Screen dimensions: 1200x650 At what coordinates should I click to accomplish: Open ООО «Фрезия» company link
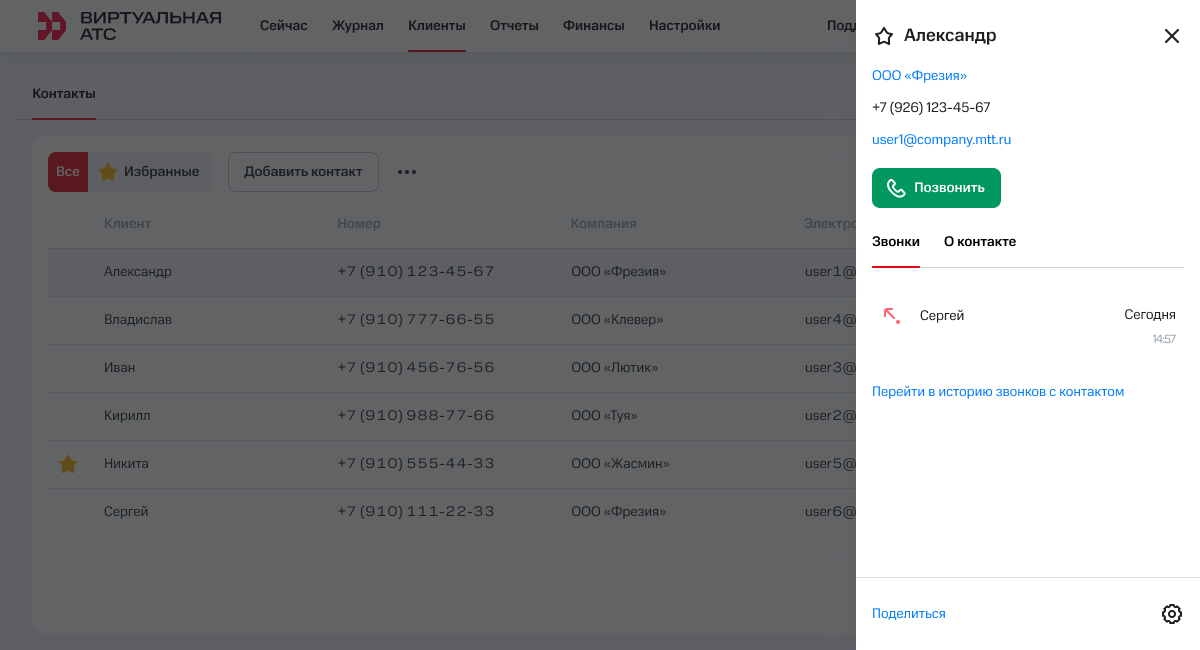point(919,76)
